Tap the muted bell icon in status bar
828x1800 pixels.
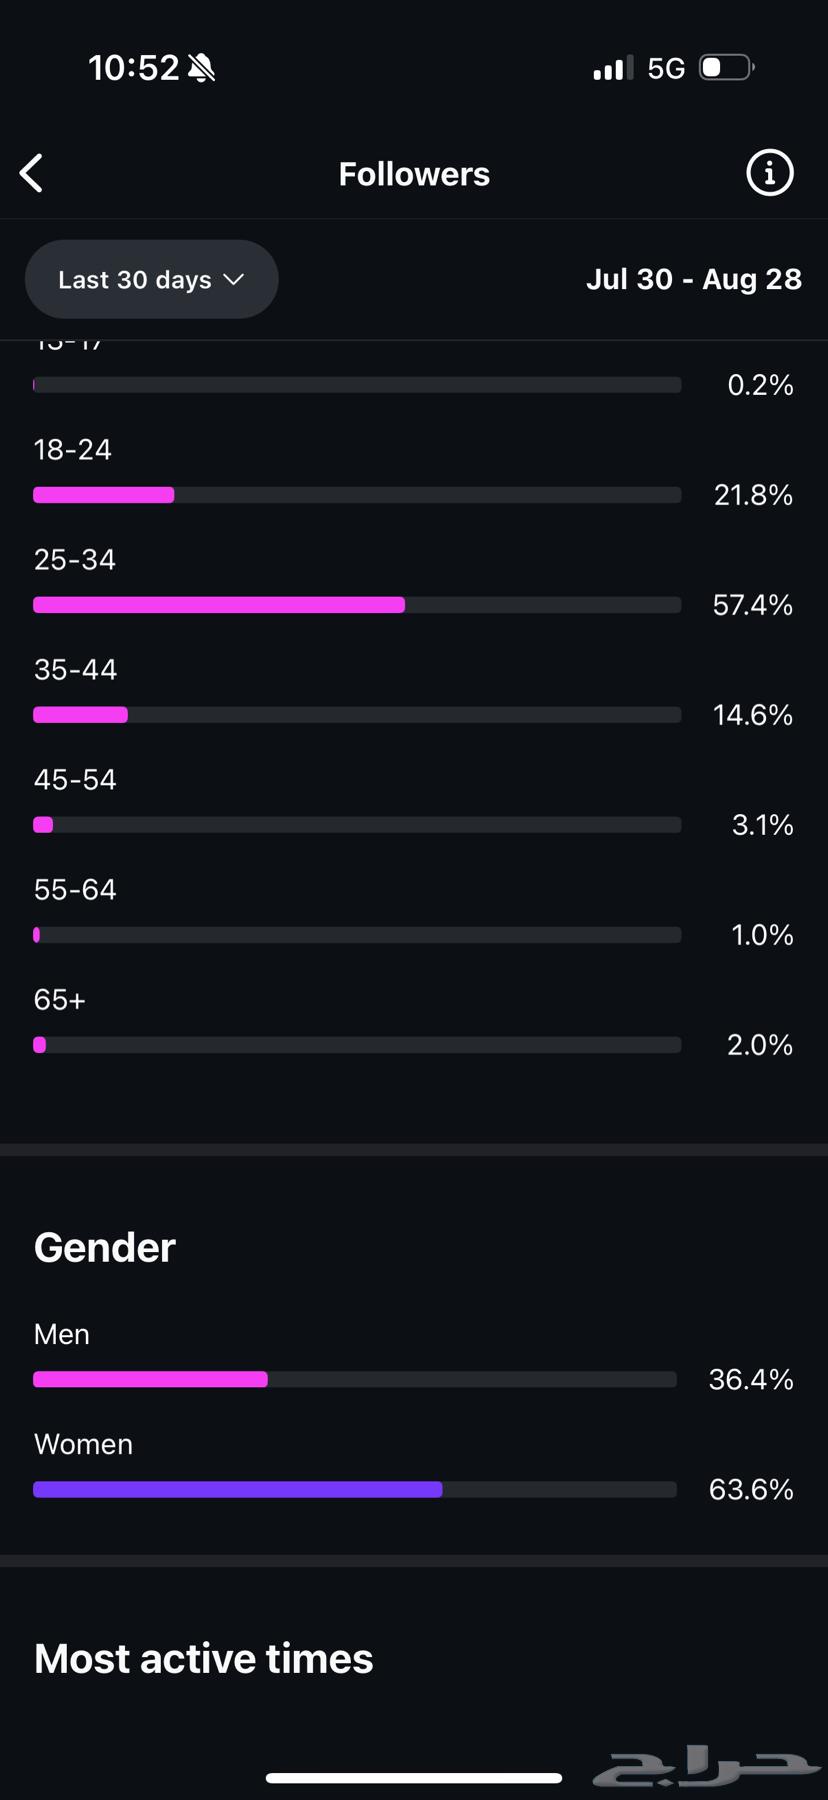pyautogui.click(x=202, y=68)
